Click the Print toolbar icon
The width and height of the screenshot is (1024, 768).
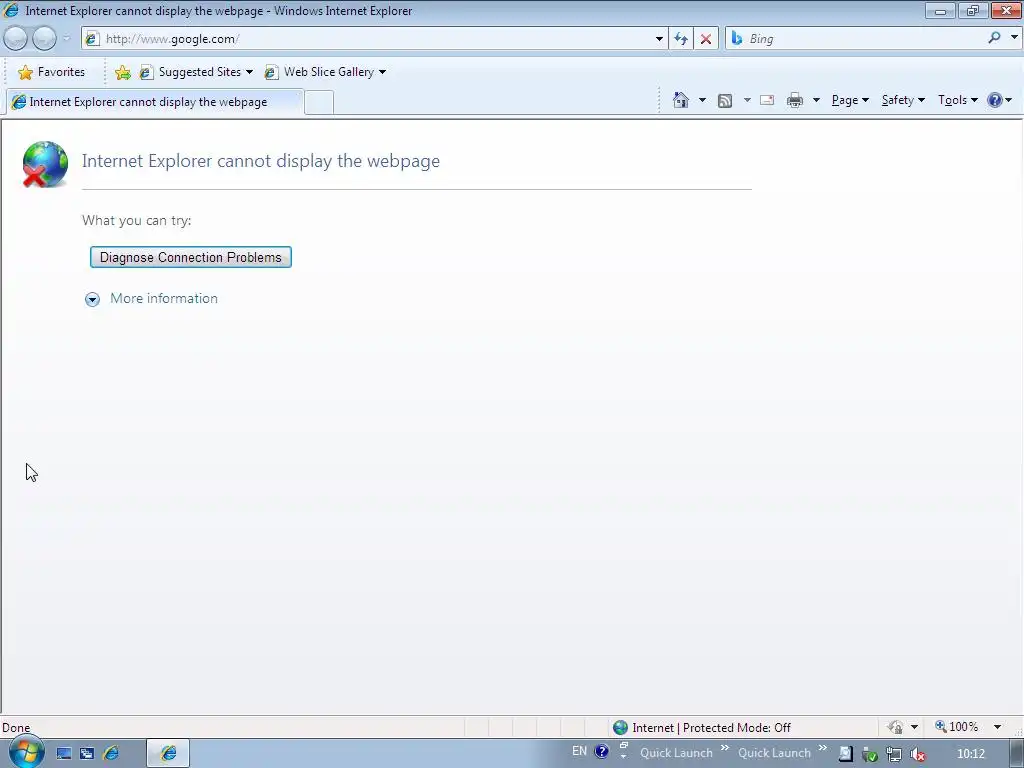pyautogui.click(x=795, y=100)
